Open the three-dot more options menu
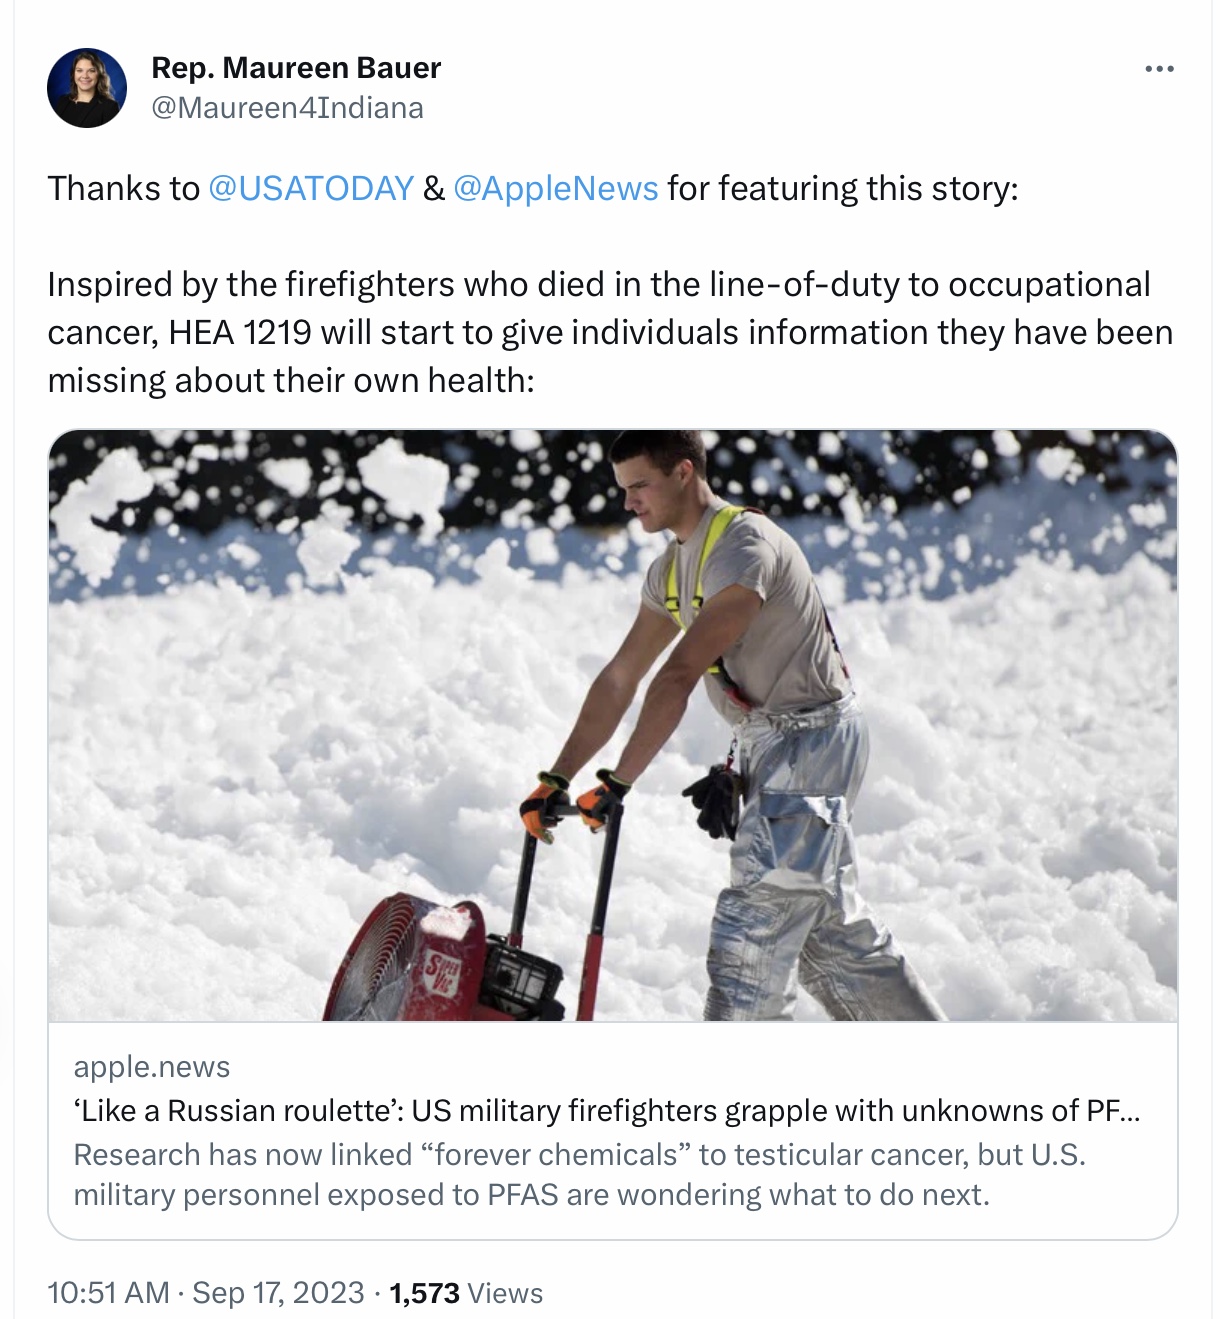The height and width of the screenshot is (1319, 1220). pyautogui.click(x=1159, y=69)
